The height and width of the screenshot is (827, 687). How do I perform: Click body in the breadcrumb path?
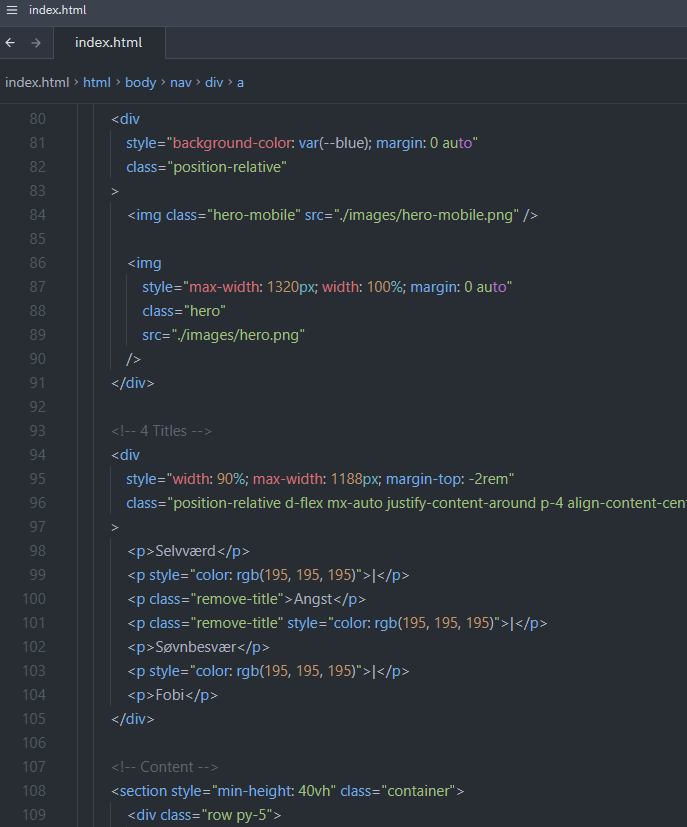140,83
